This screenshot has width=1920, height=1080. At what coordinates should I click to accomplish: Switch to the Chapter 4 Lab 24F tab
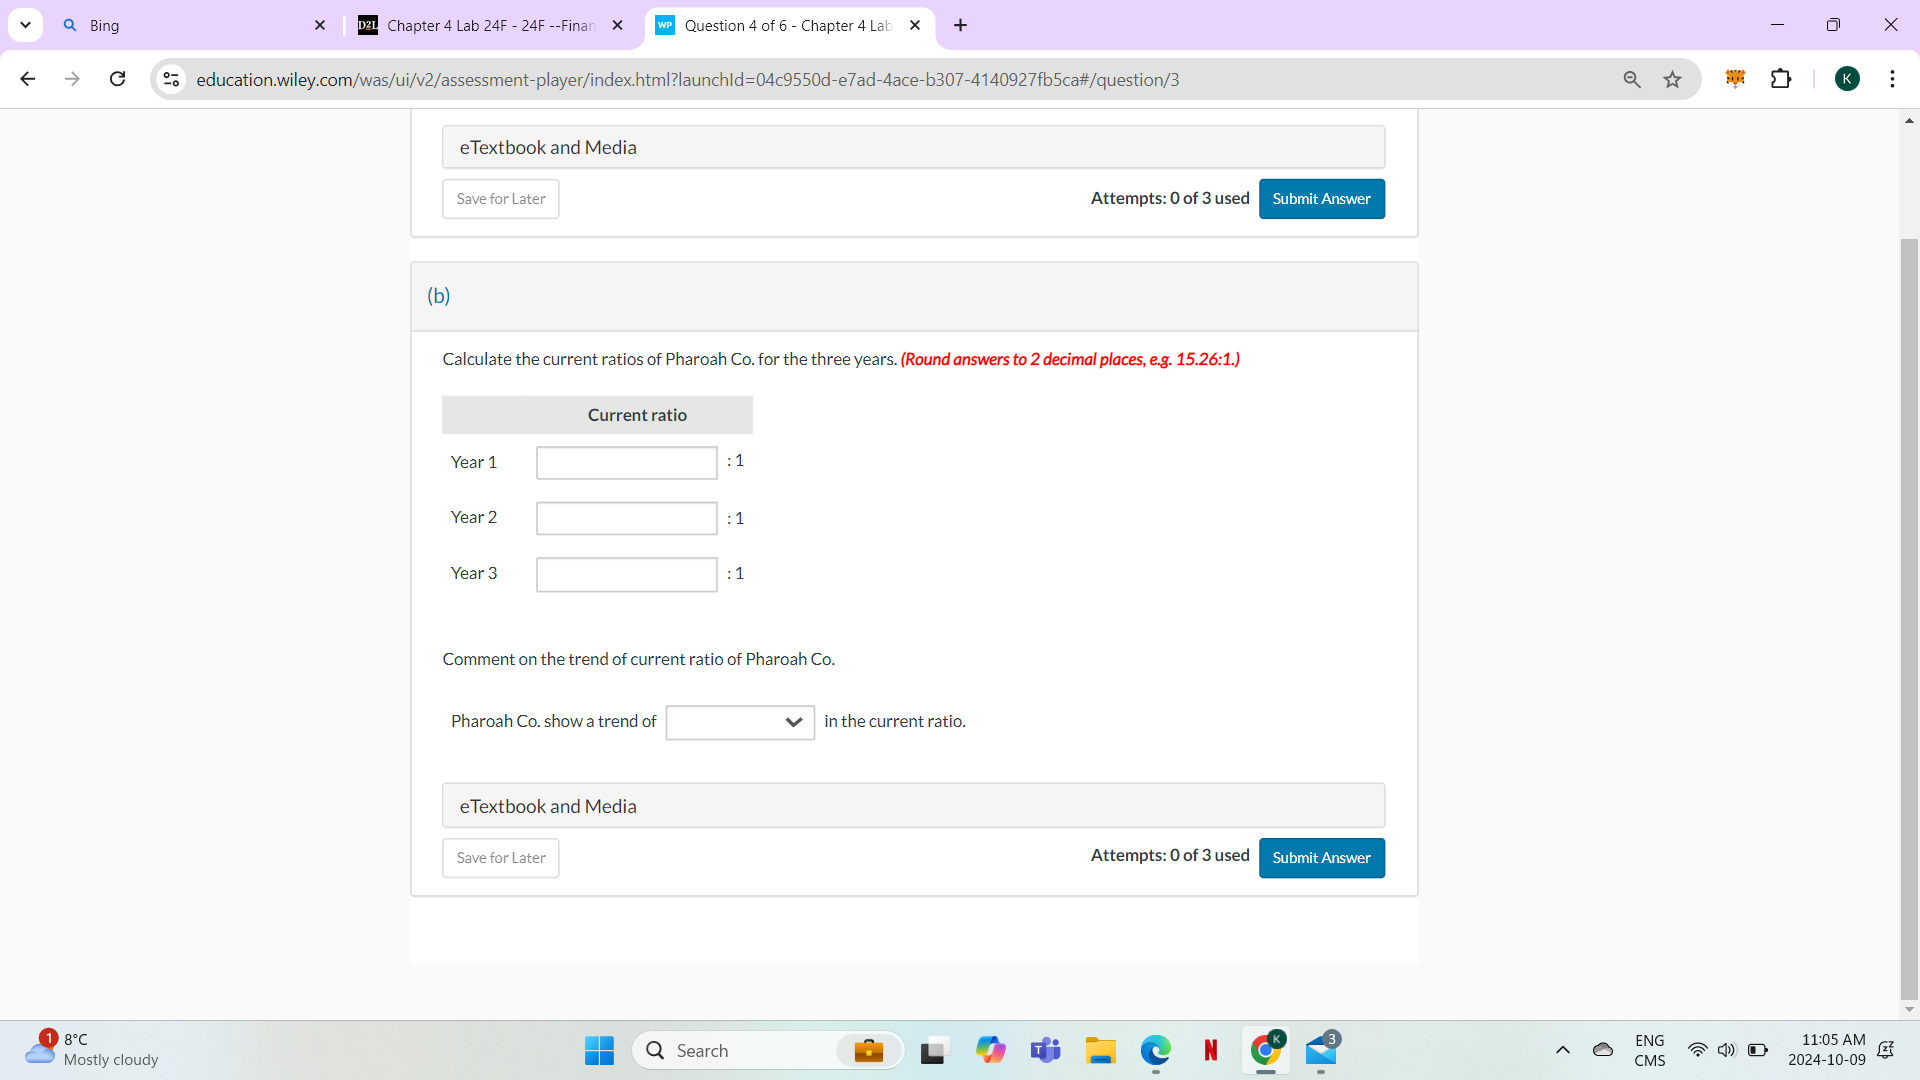point(480,25)
